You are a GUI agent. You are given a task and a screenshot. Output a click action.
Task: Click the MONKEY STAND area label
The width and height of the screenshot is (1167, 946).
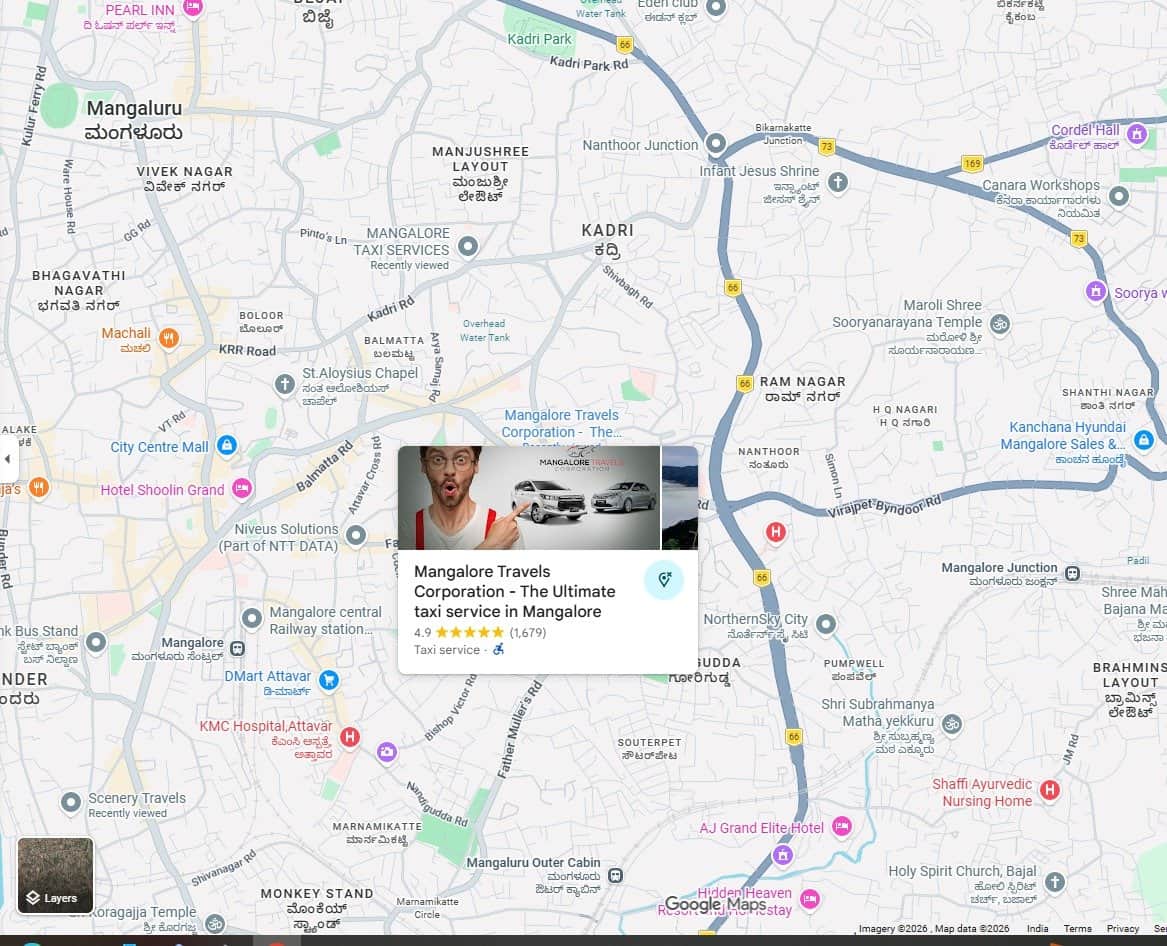click(317, 893)
